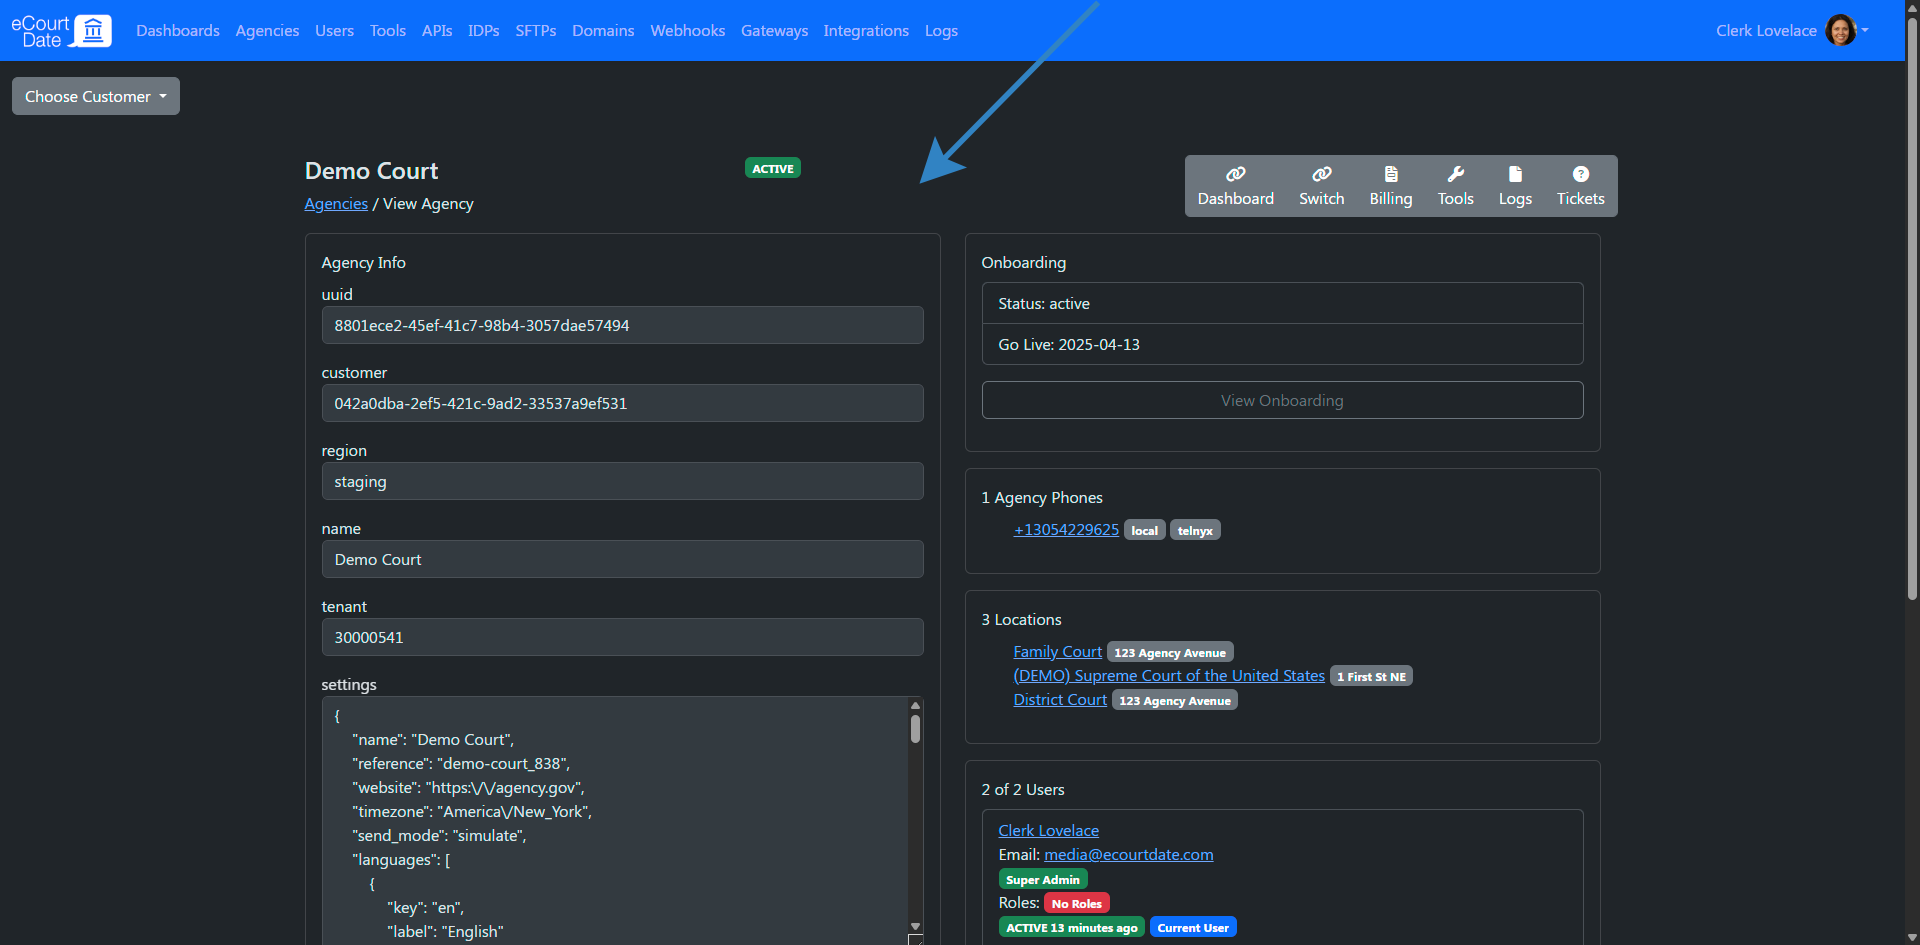This screenshot has width=1920, height=945.
Task: Open Domains navigation item
Action: click(x=603, y=31)
